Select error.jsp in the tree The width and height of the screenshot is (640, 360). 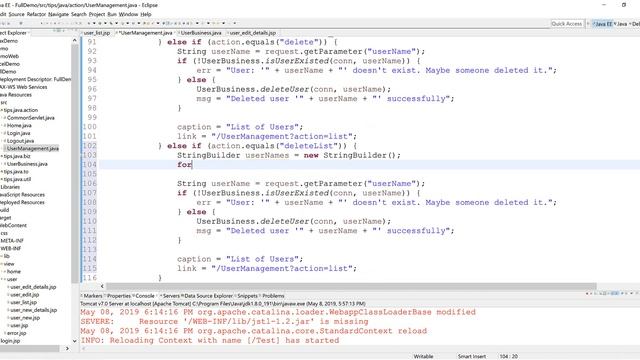[16, 333]
